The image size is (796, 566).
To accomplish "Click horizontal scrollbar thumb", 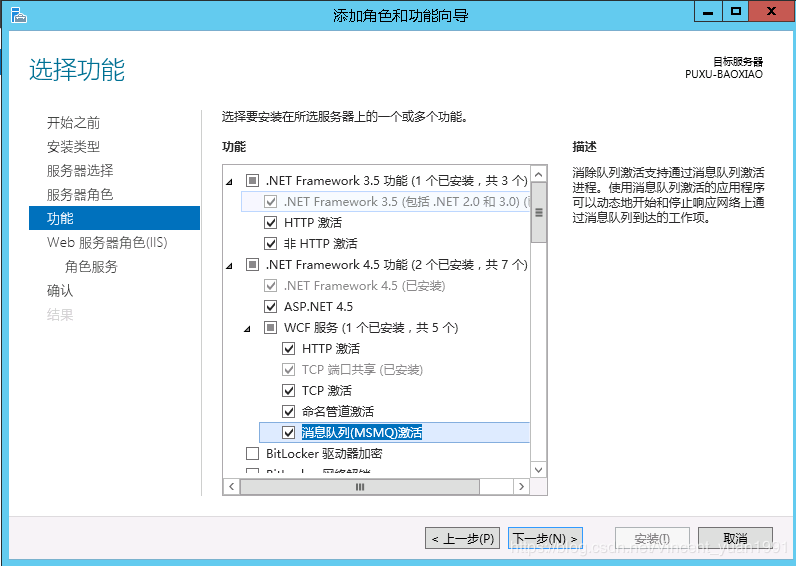I will coord(360,487).
